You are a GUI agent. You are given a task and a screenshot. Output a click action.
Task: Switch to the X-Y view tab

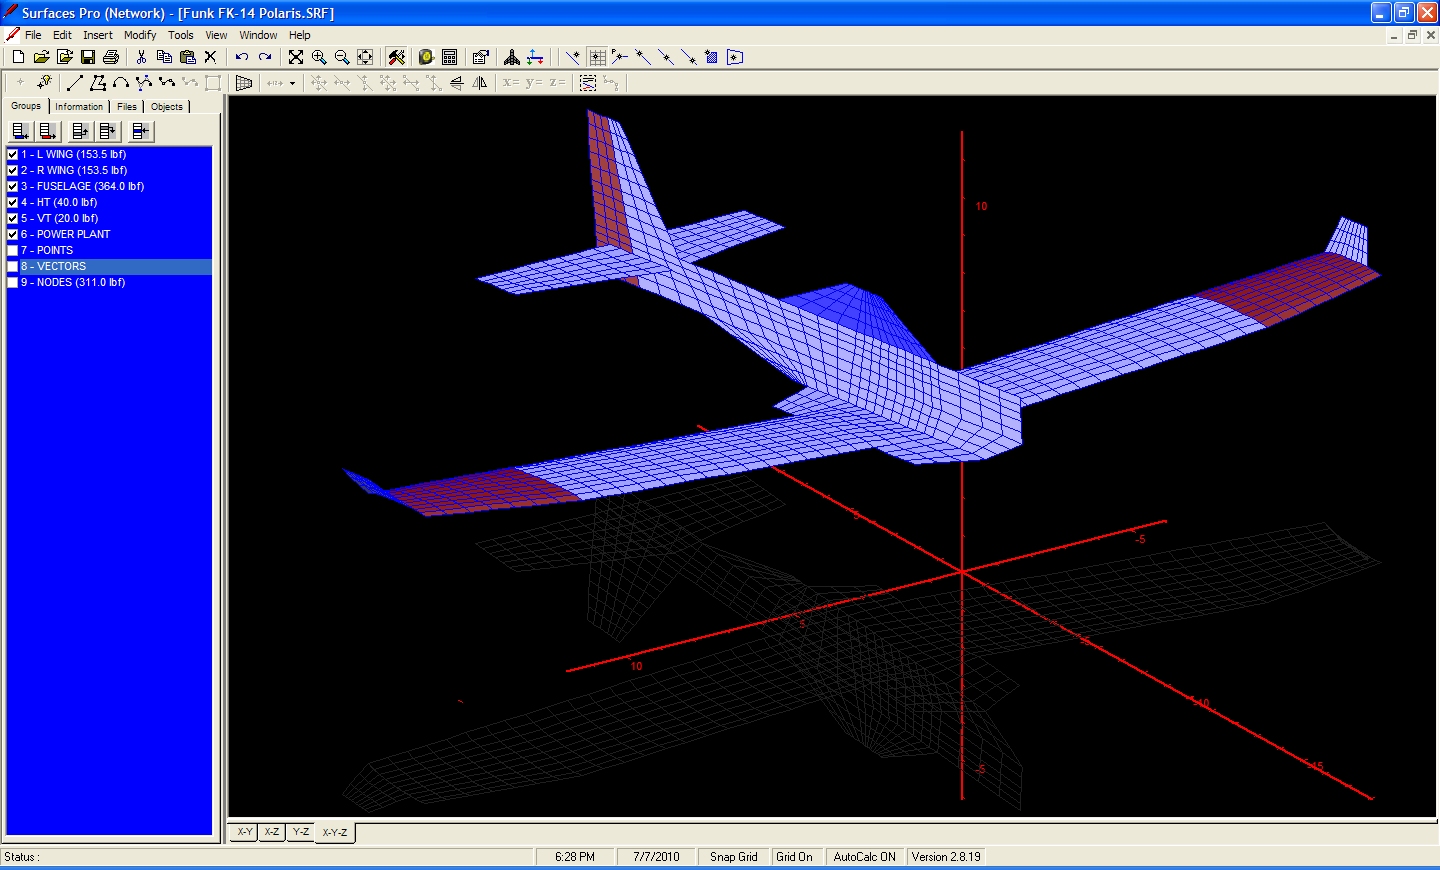[245, 832]
